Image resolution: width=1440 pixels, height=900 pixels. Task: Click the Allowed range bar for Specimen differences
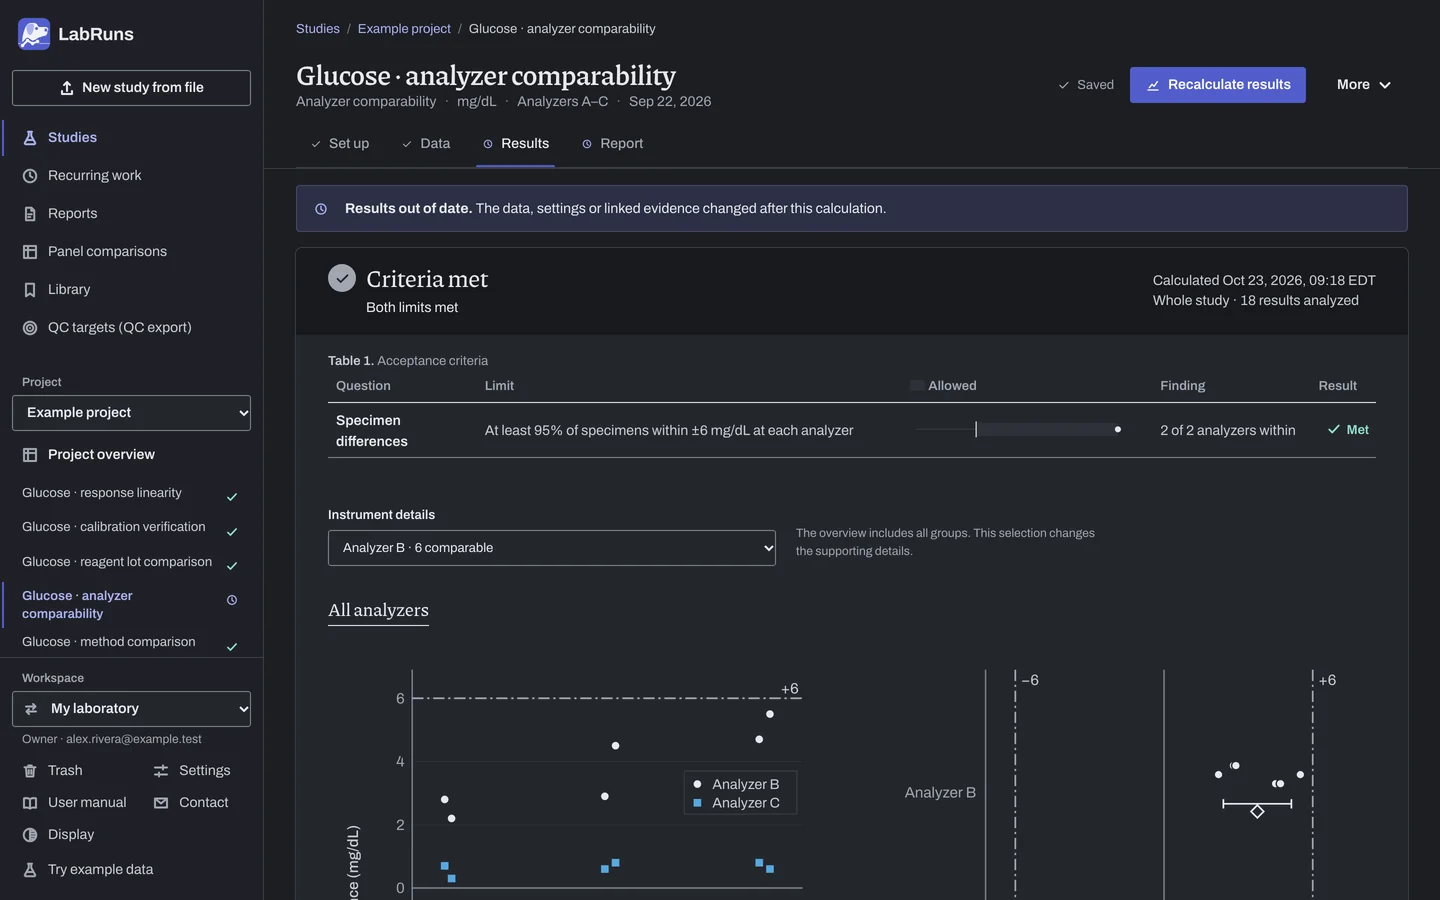pos(1018,430)
